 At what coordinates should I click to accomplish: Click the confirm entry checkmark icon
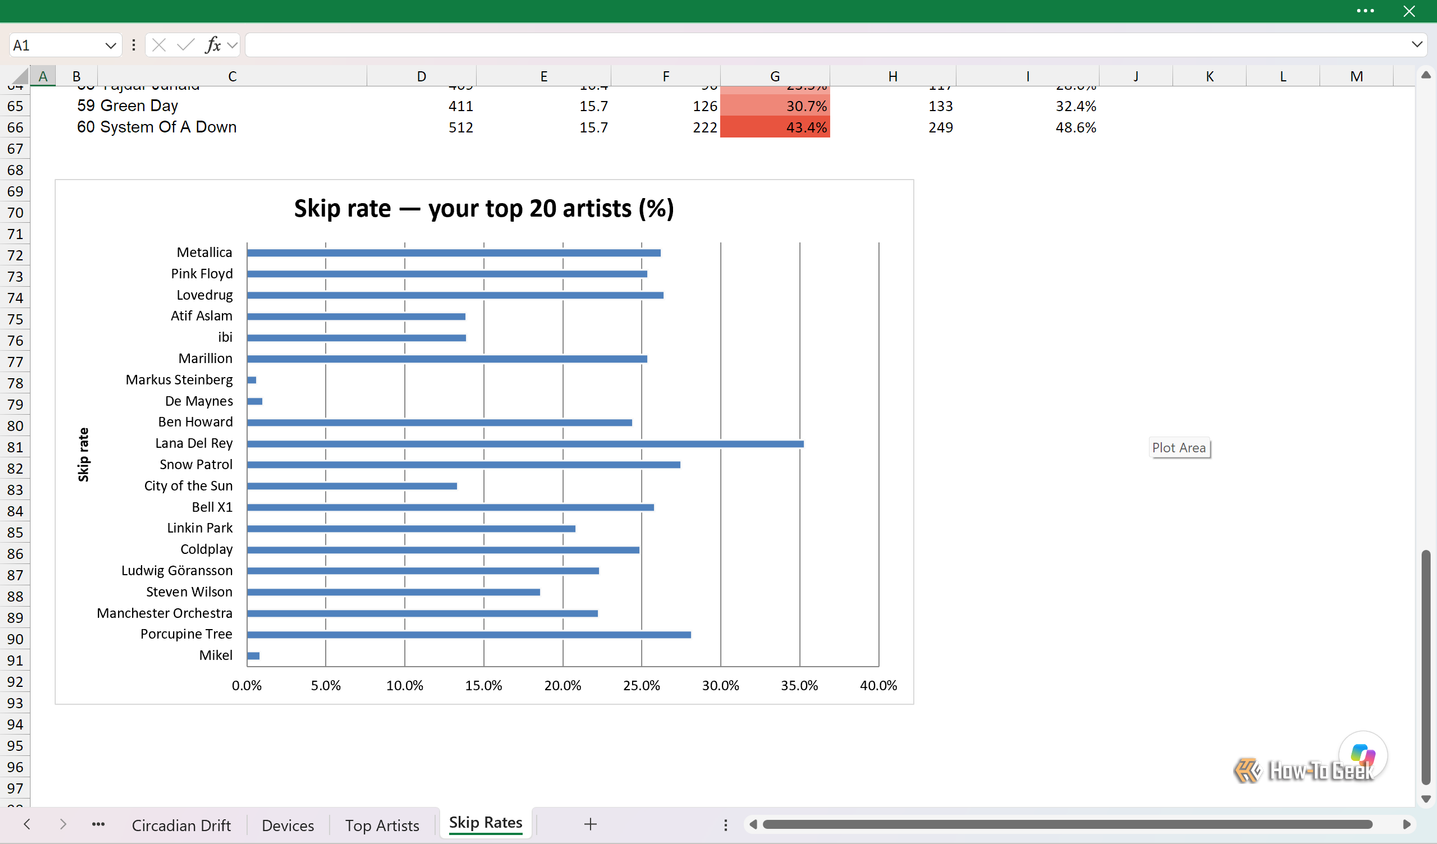[185, 45]
